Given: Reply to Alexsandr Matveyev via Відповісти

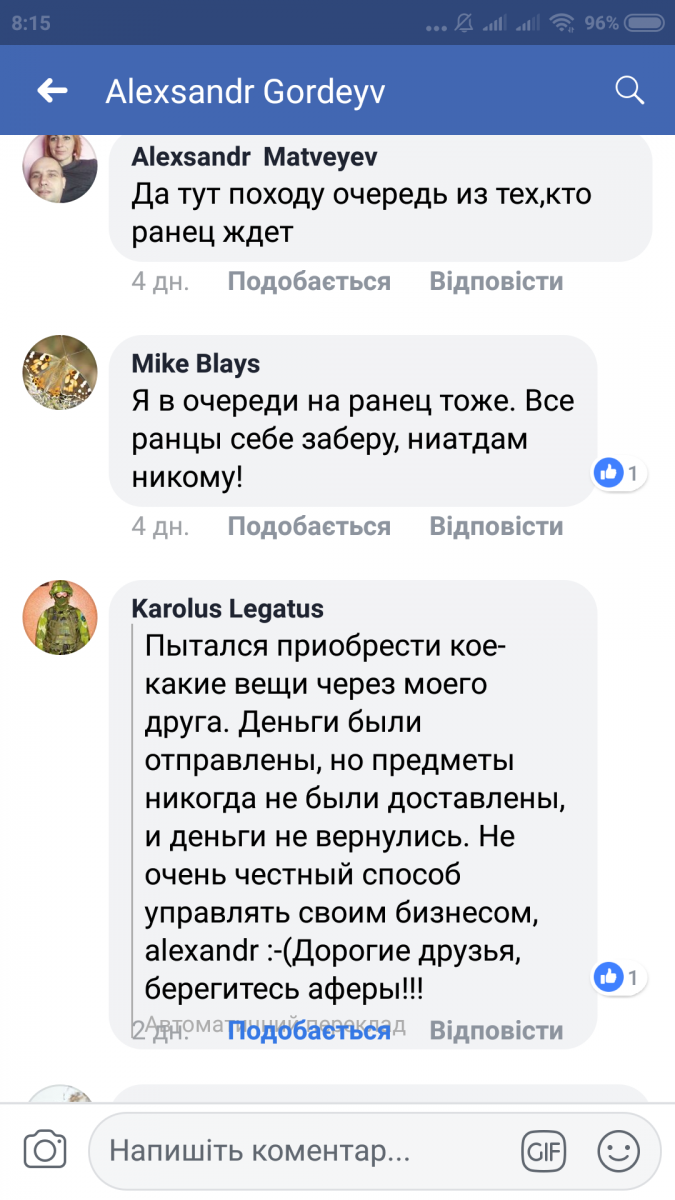Looking at the screenshot, I should coord(496,282).
